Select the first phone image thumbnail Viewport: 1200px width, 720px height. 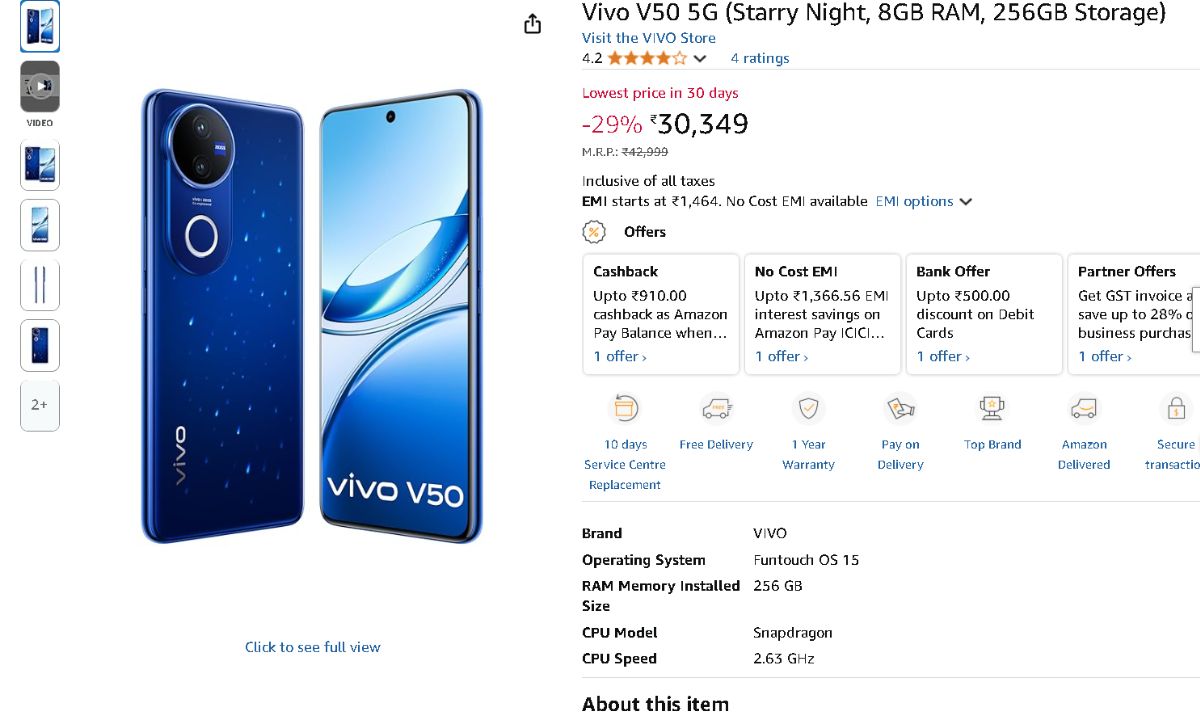point(40,26)
